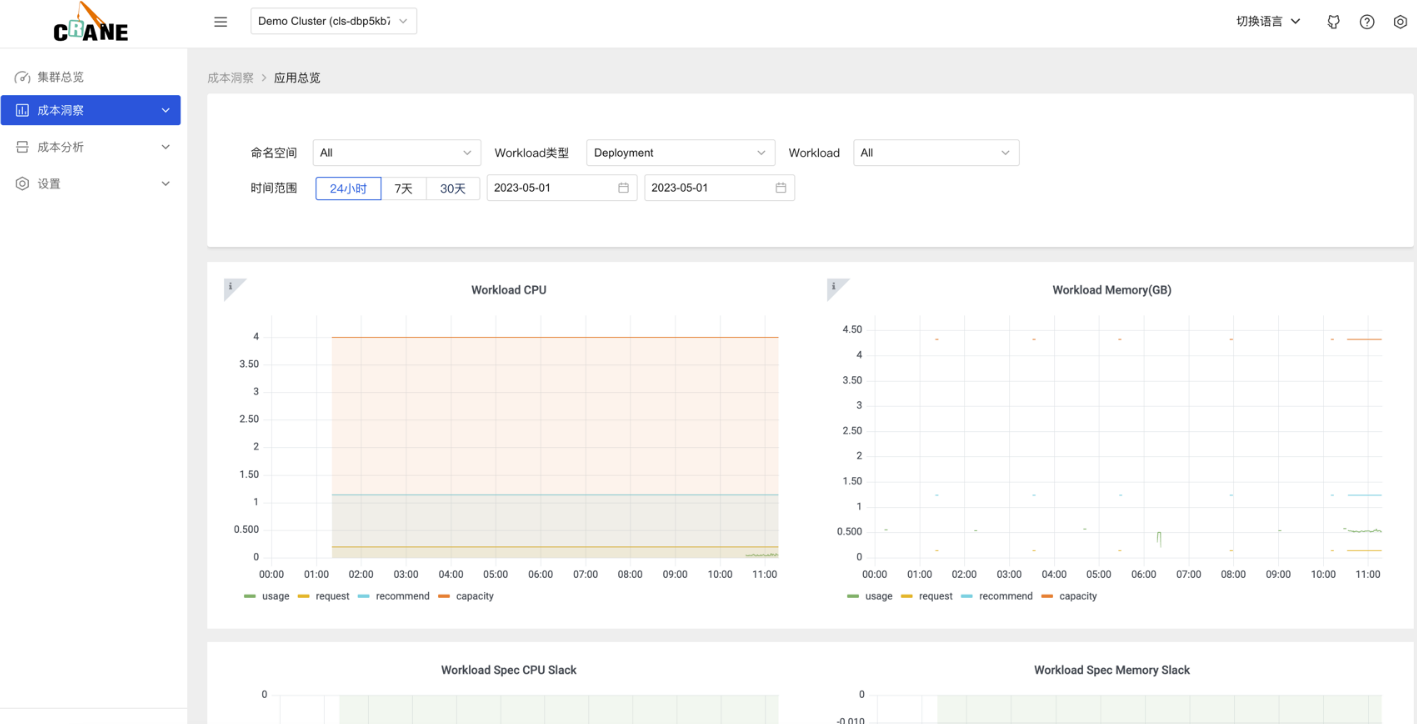
Task: Open the 命名空间 All dropdown
Action: pyautogui.click(x=397, y=153)
